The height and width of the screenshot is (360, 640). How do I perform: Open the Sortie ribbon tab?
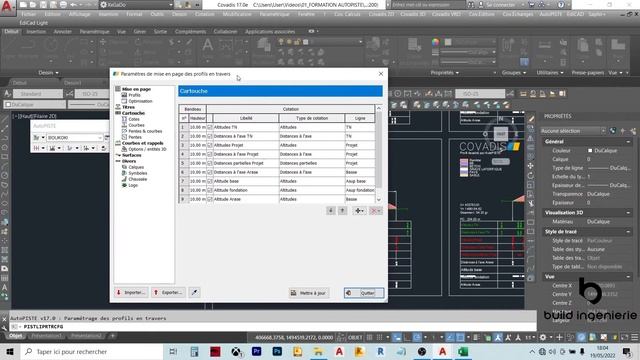tap(160, 31)
